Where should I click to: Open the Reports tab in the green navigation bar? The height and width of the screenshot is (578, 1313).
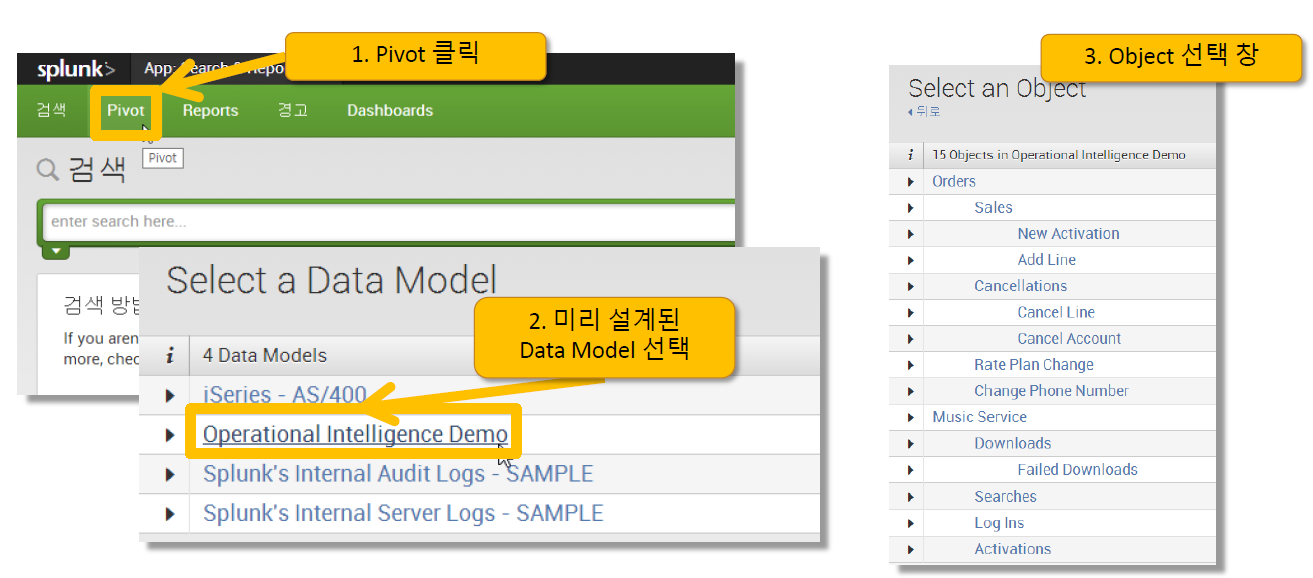209,110
